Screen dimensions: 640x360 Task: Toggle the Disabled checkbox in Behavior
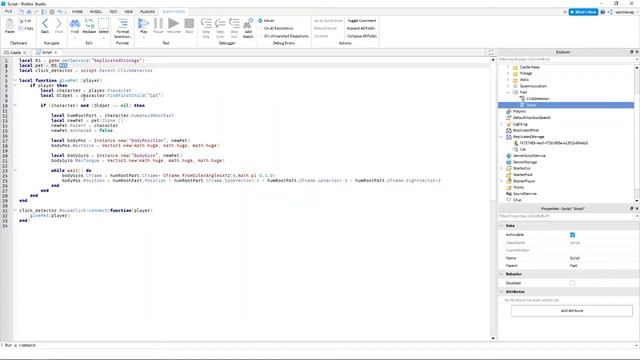pyautogui.click(x=572, y=283)
